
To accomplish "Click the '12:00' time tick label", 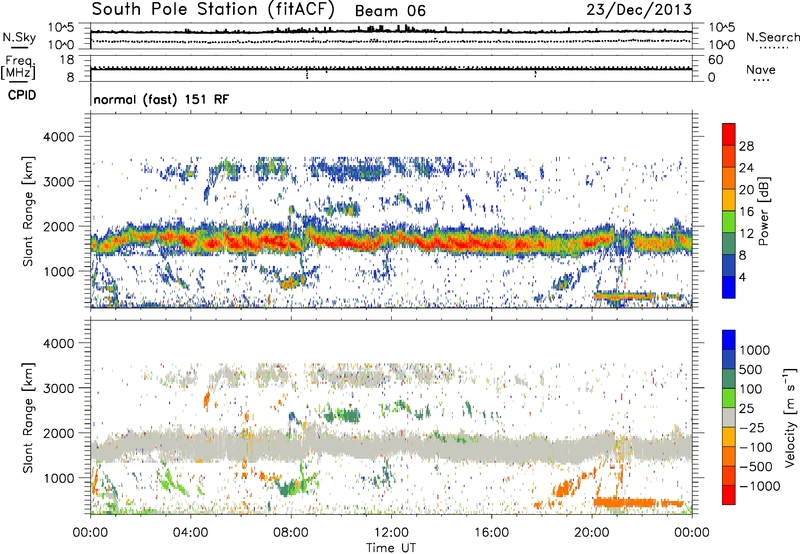I will (391, 533).
